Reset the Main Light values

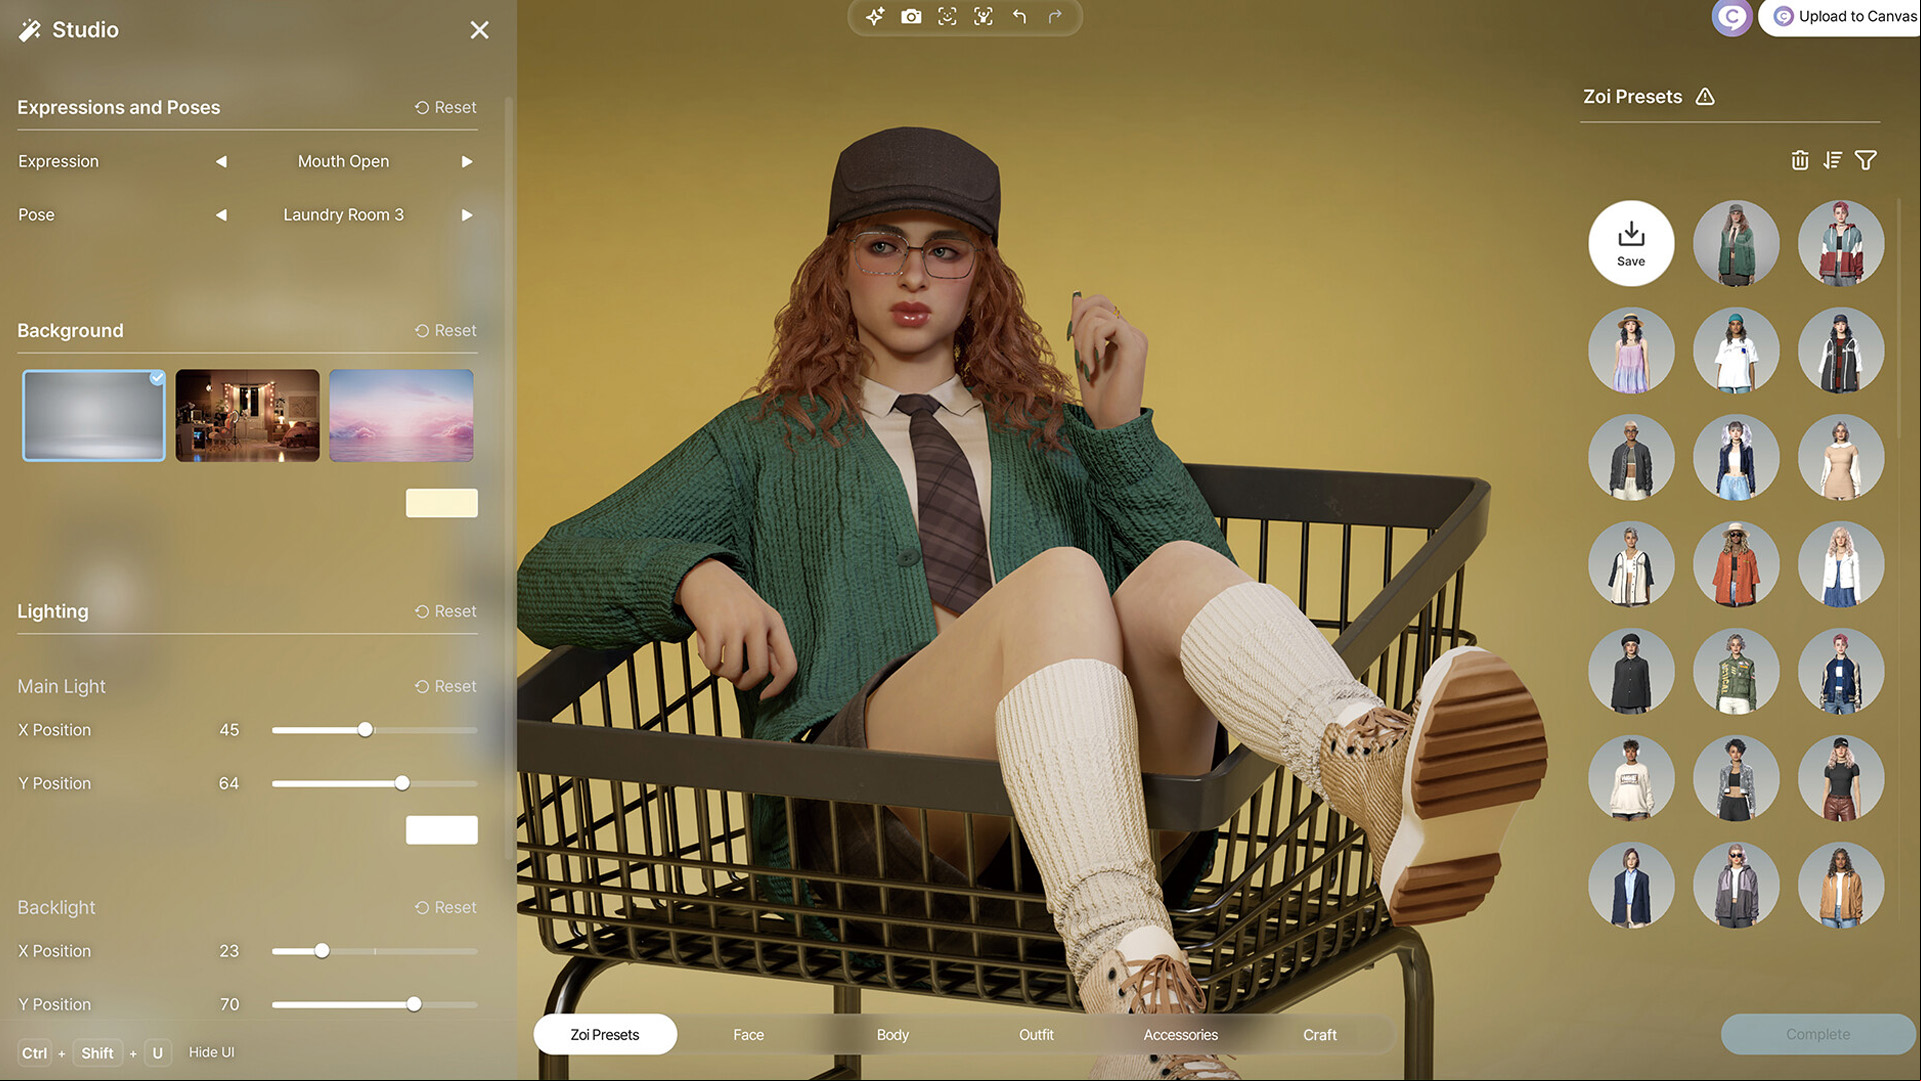point(446,686)
